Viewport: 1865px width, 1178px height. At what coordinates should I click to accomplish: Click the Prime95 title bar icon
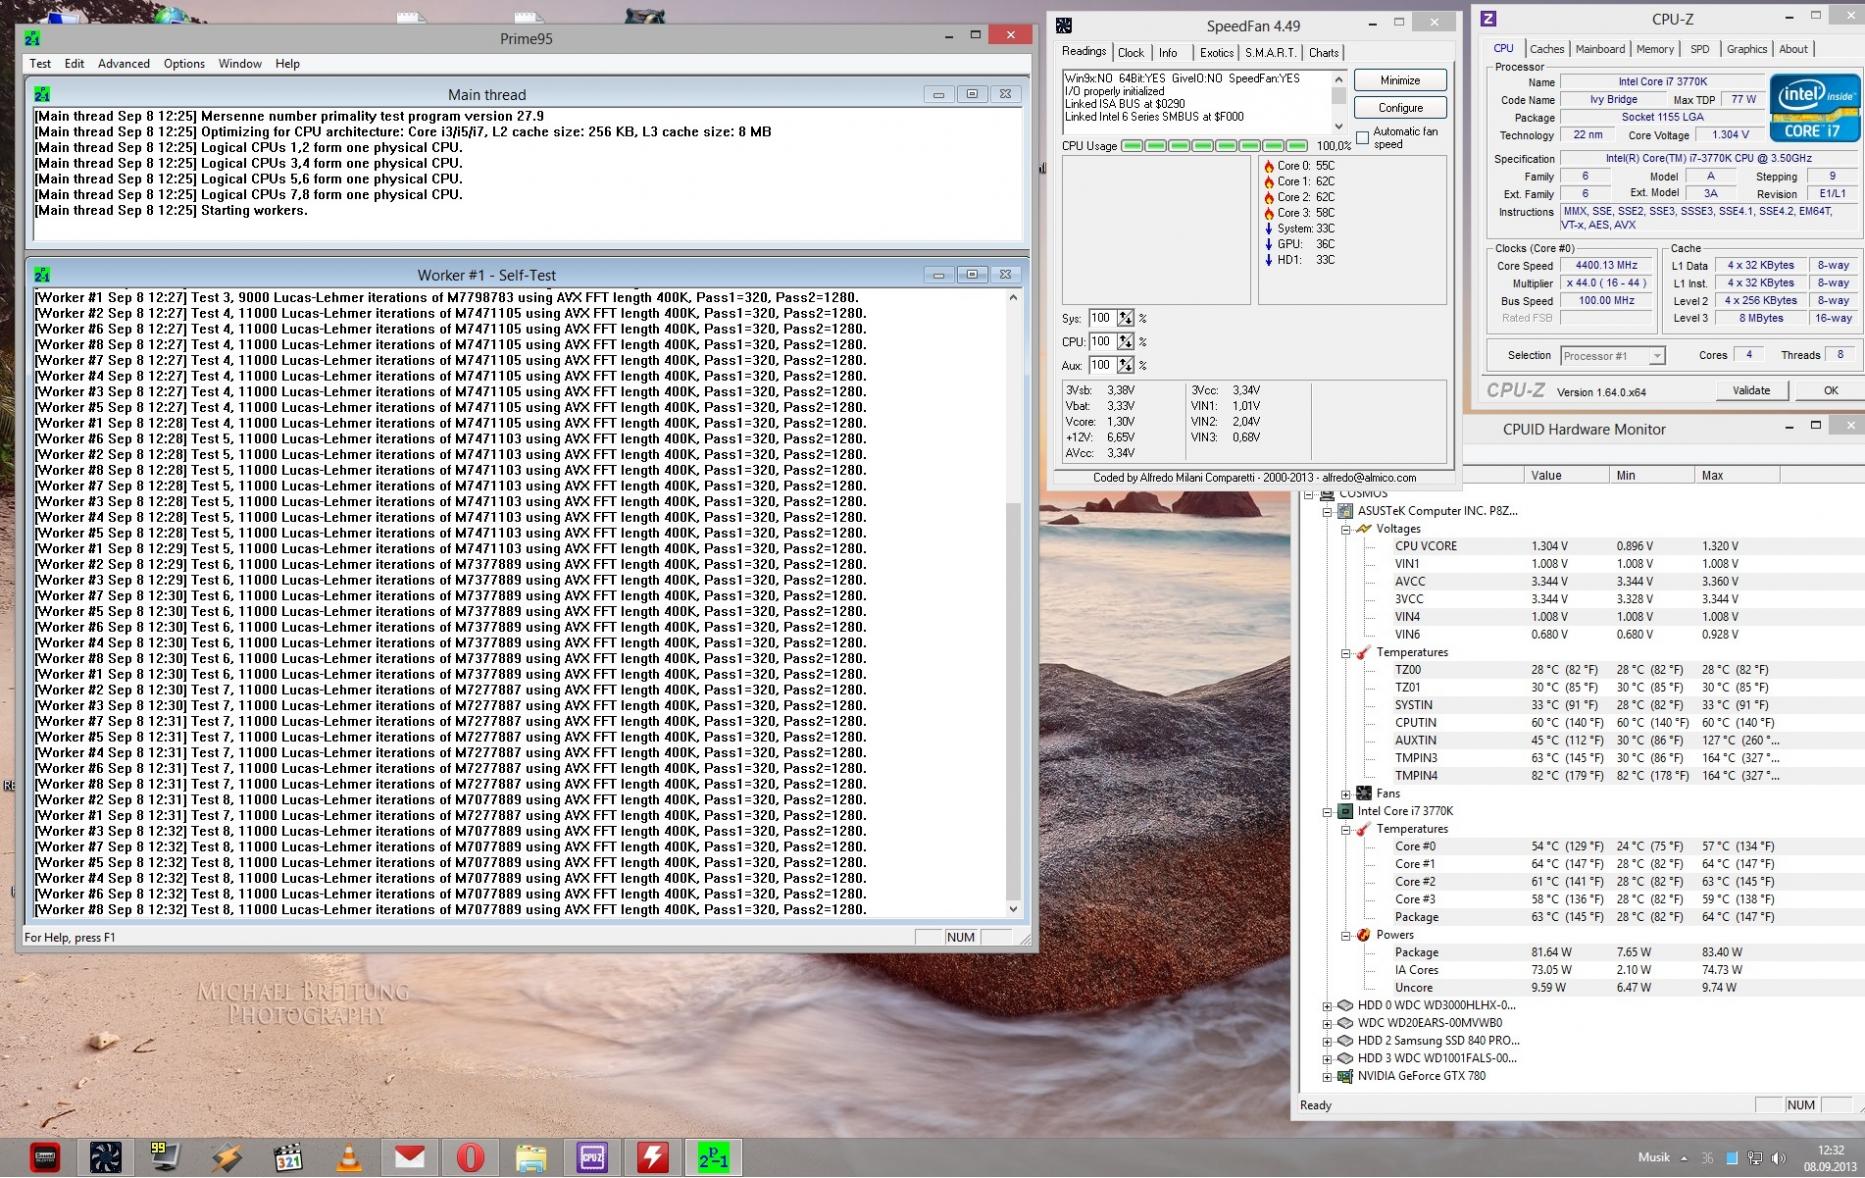pyautogui.click(x=32, y=38)
